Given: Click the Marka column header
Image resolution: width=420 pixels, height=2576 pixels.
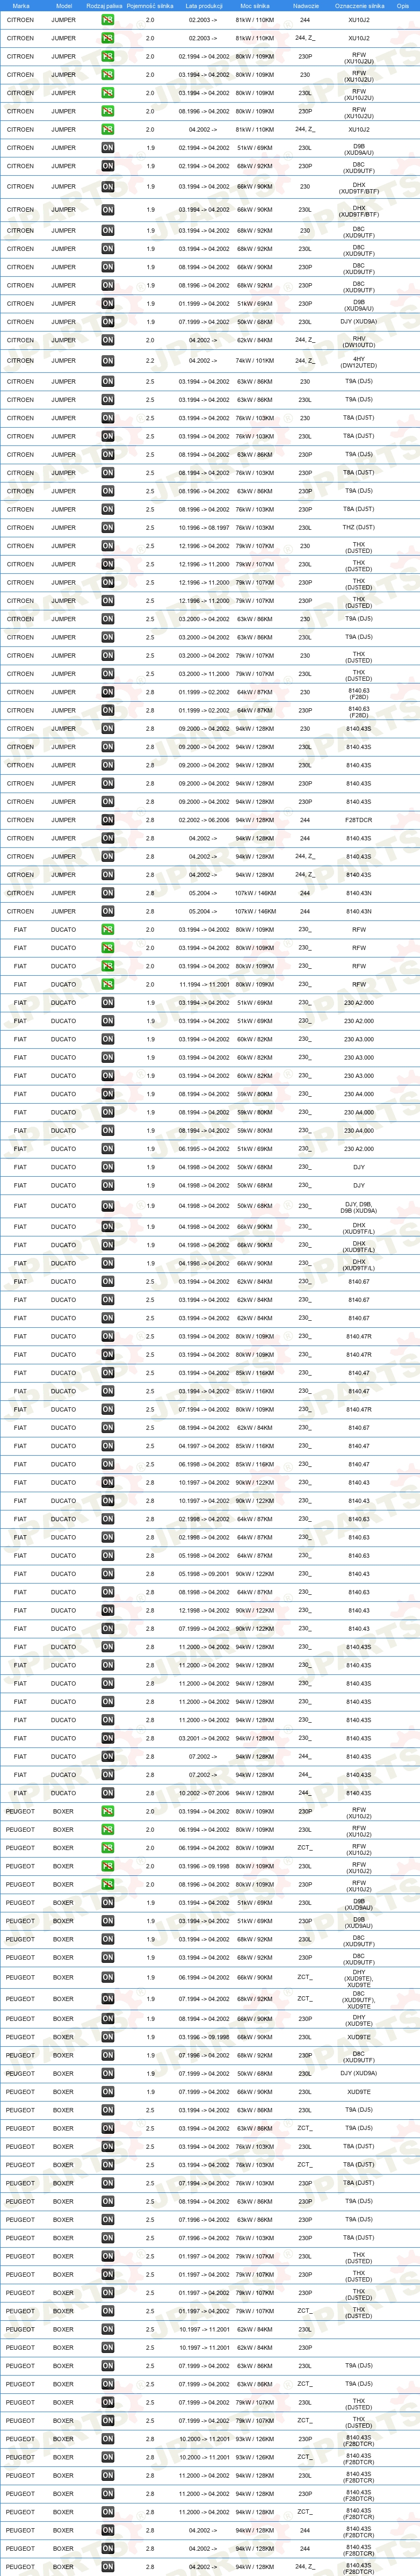Looking at the screenshot, I should [x=20, y=6].
